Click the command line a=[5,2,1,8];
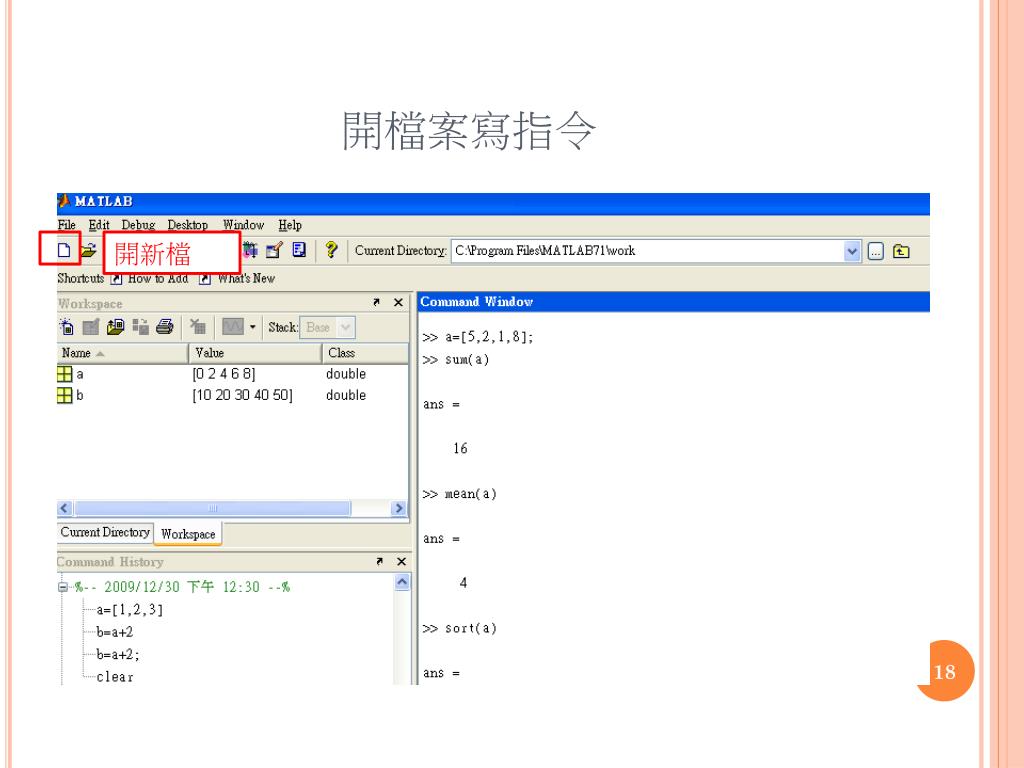The width and height of the screenshot is (1024, 768). coord(489,337)
